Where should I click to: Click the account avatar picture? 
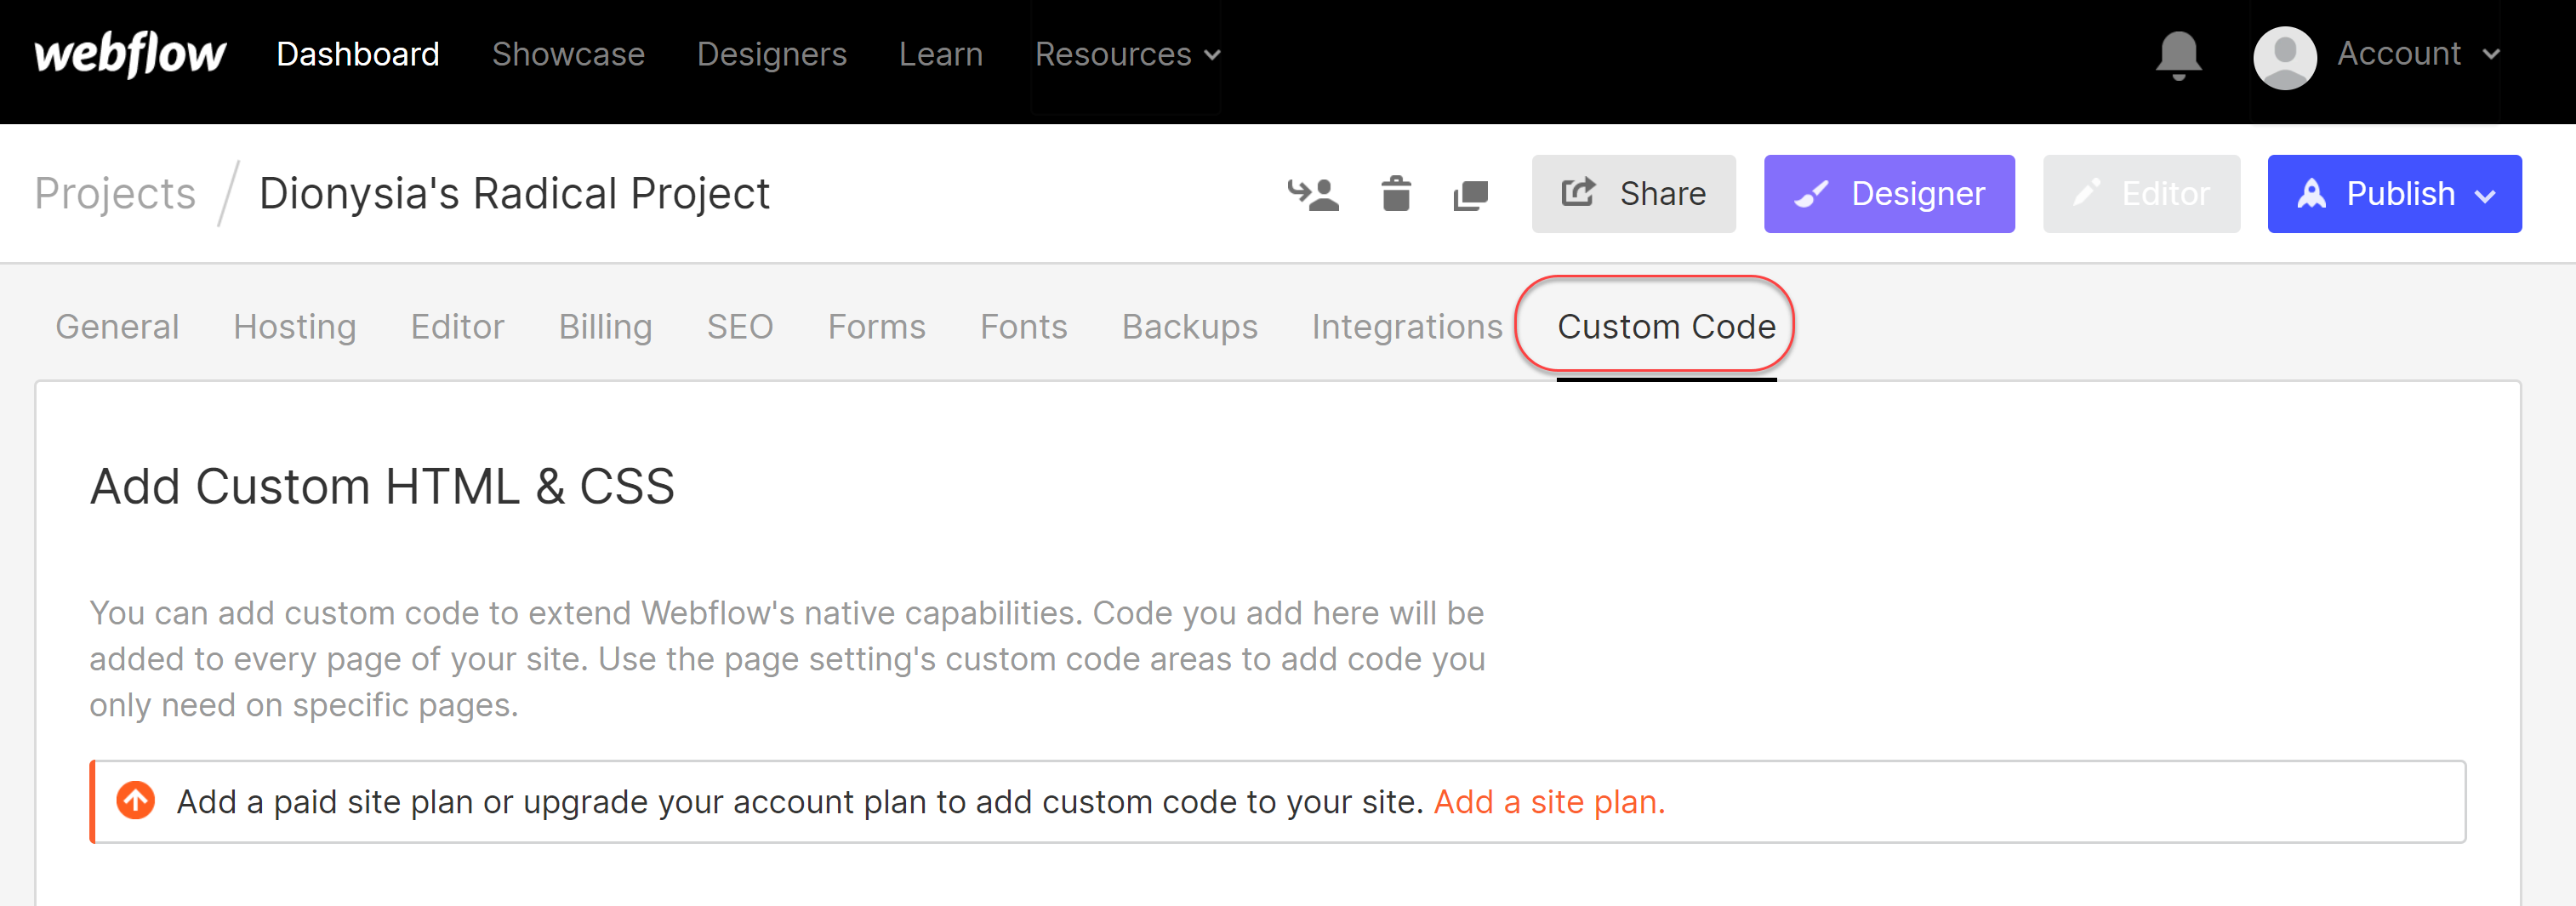(2285, 57)
